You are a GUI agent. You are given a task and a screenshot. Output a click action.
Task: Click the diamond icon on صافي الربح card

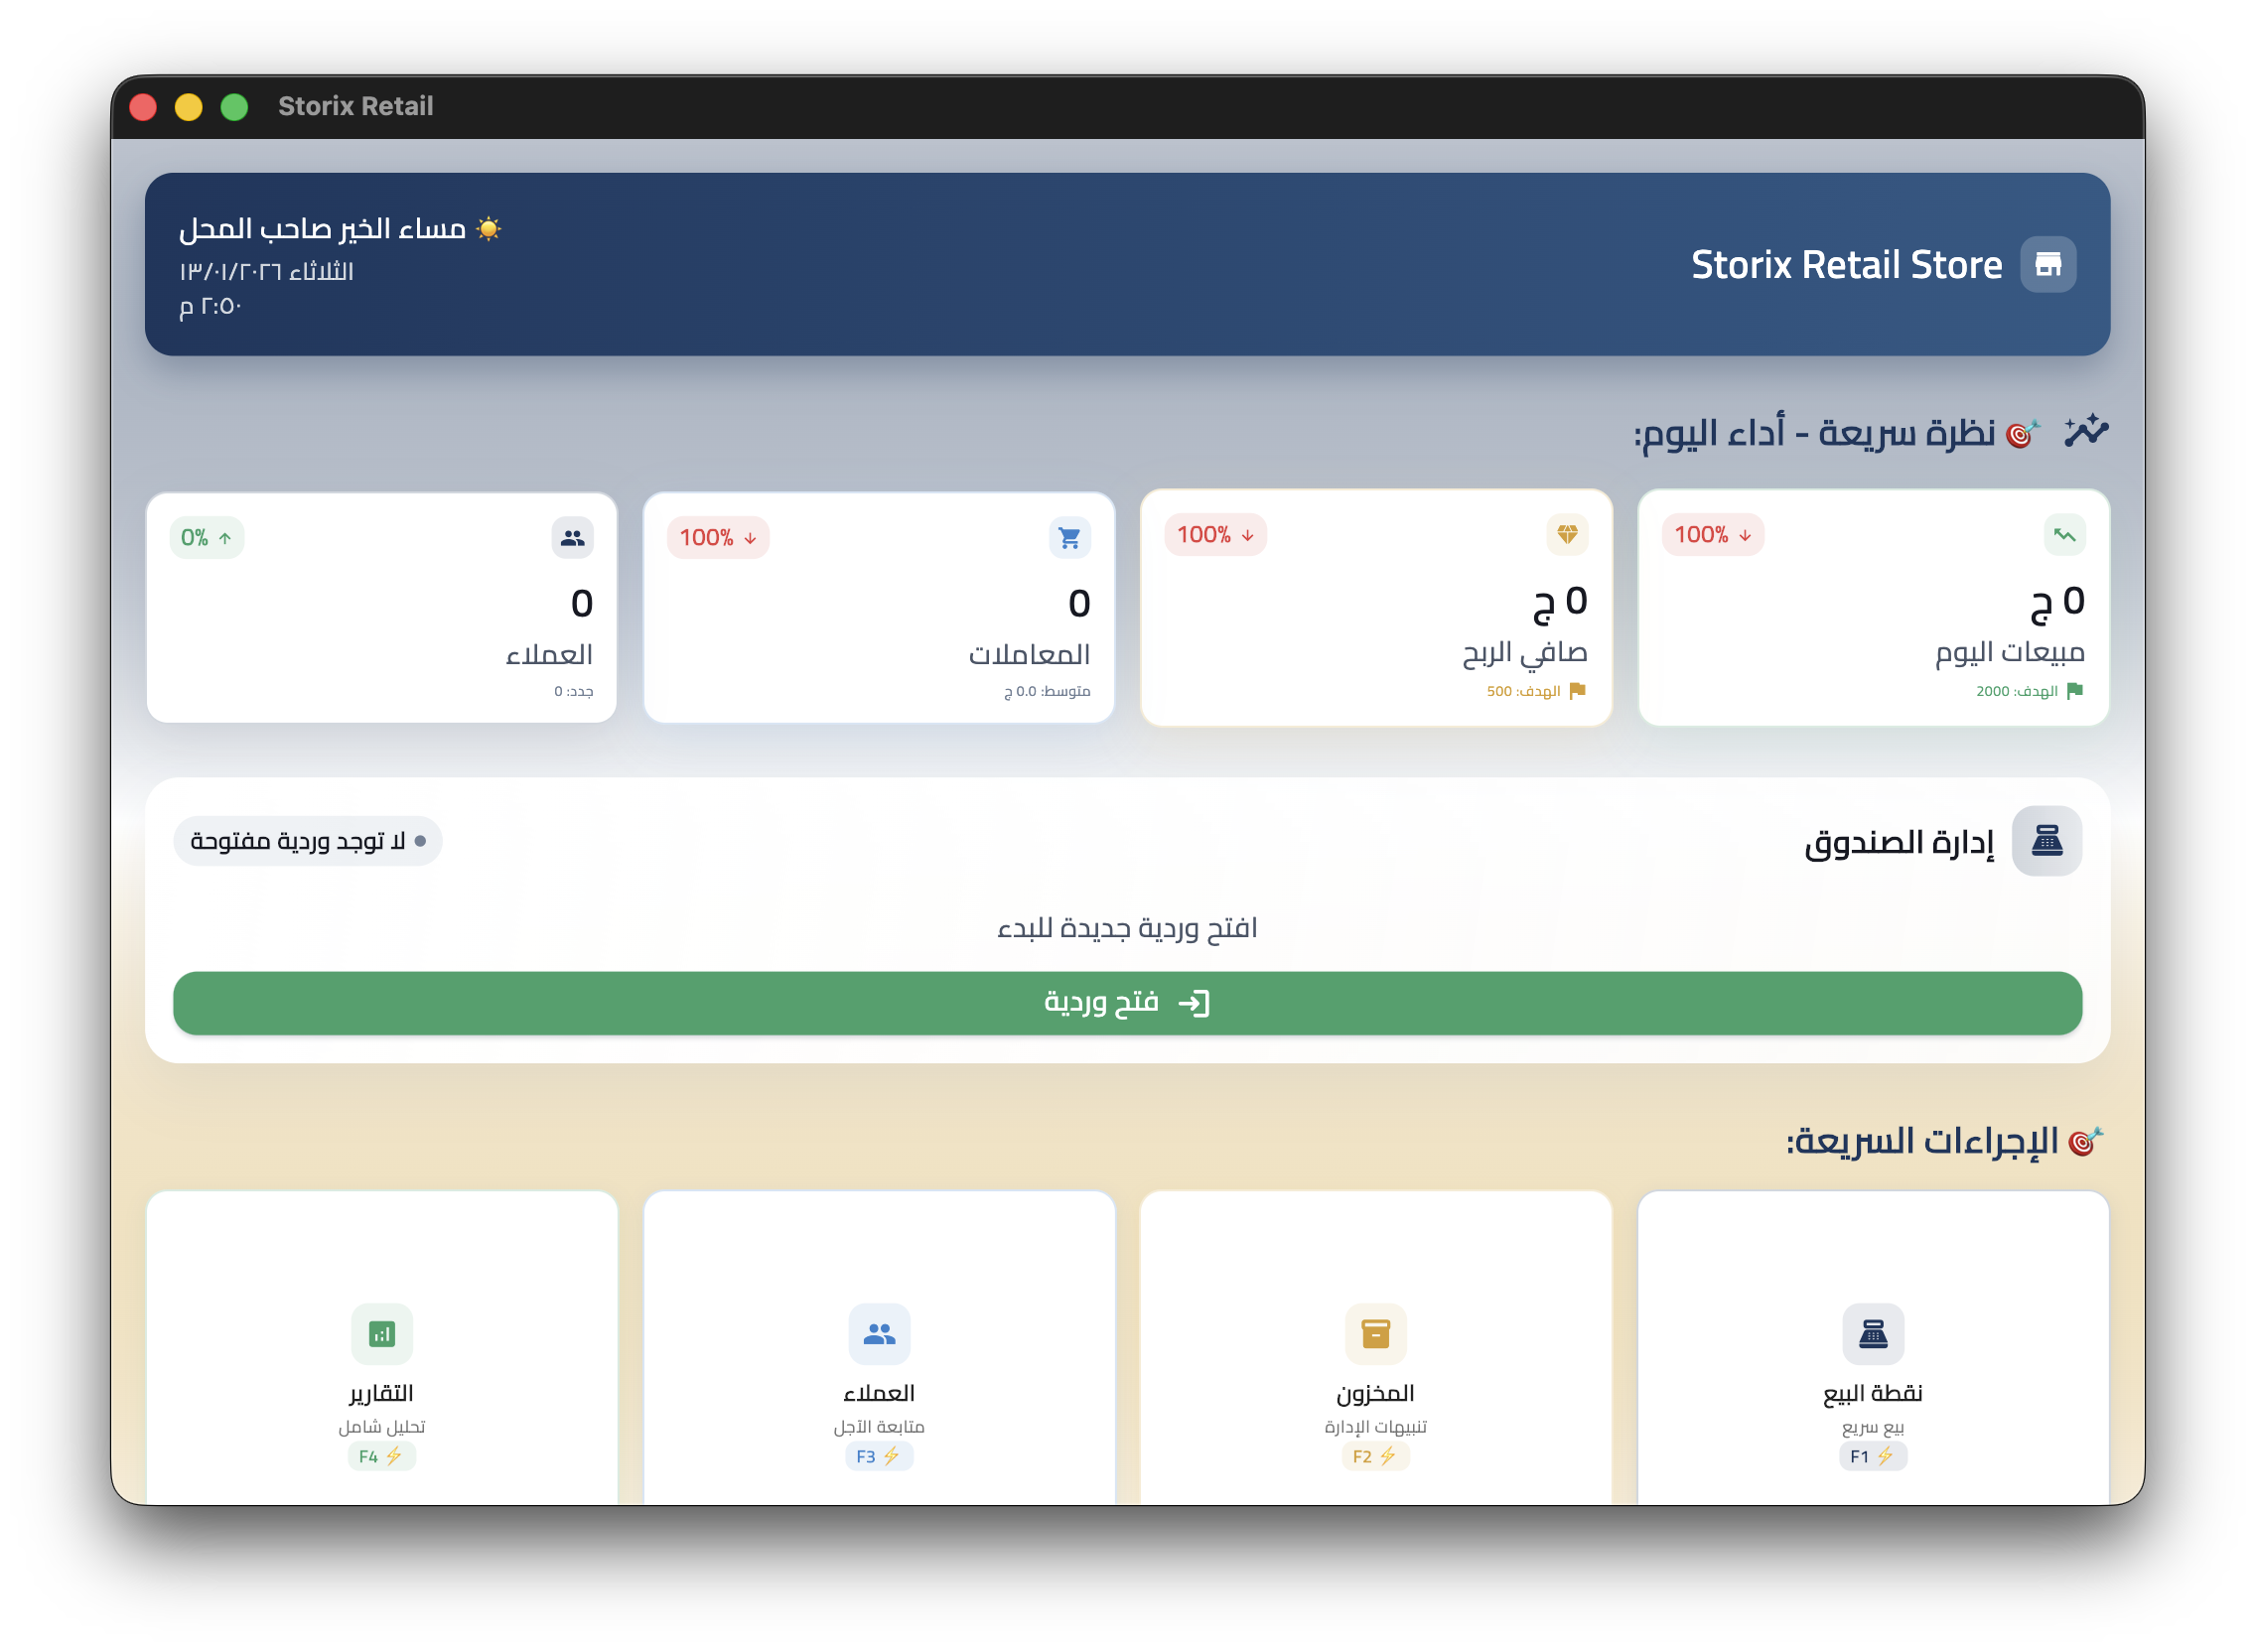click(1566, 535)
